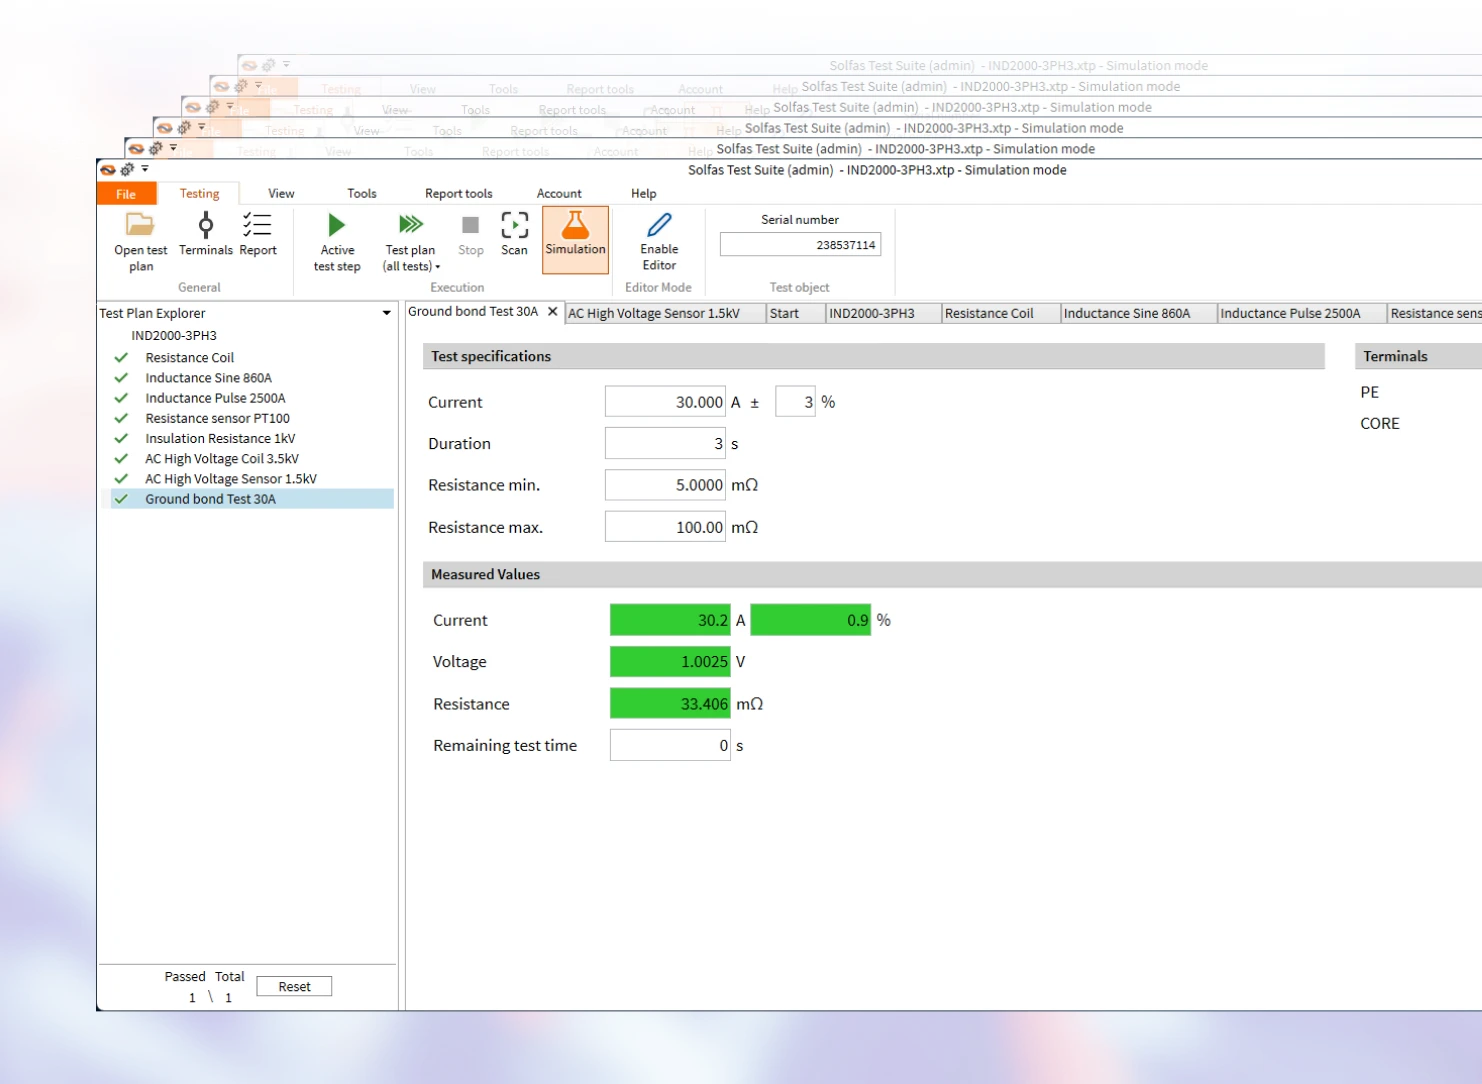
Task: Switch to the IND2000-3PH3 document tab
Action: coord(883,313)
